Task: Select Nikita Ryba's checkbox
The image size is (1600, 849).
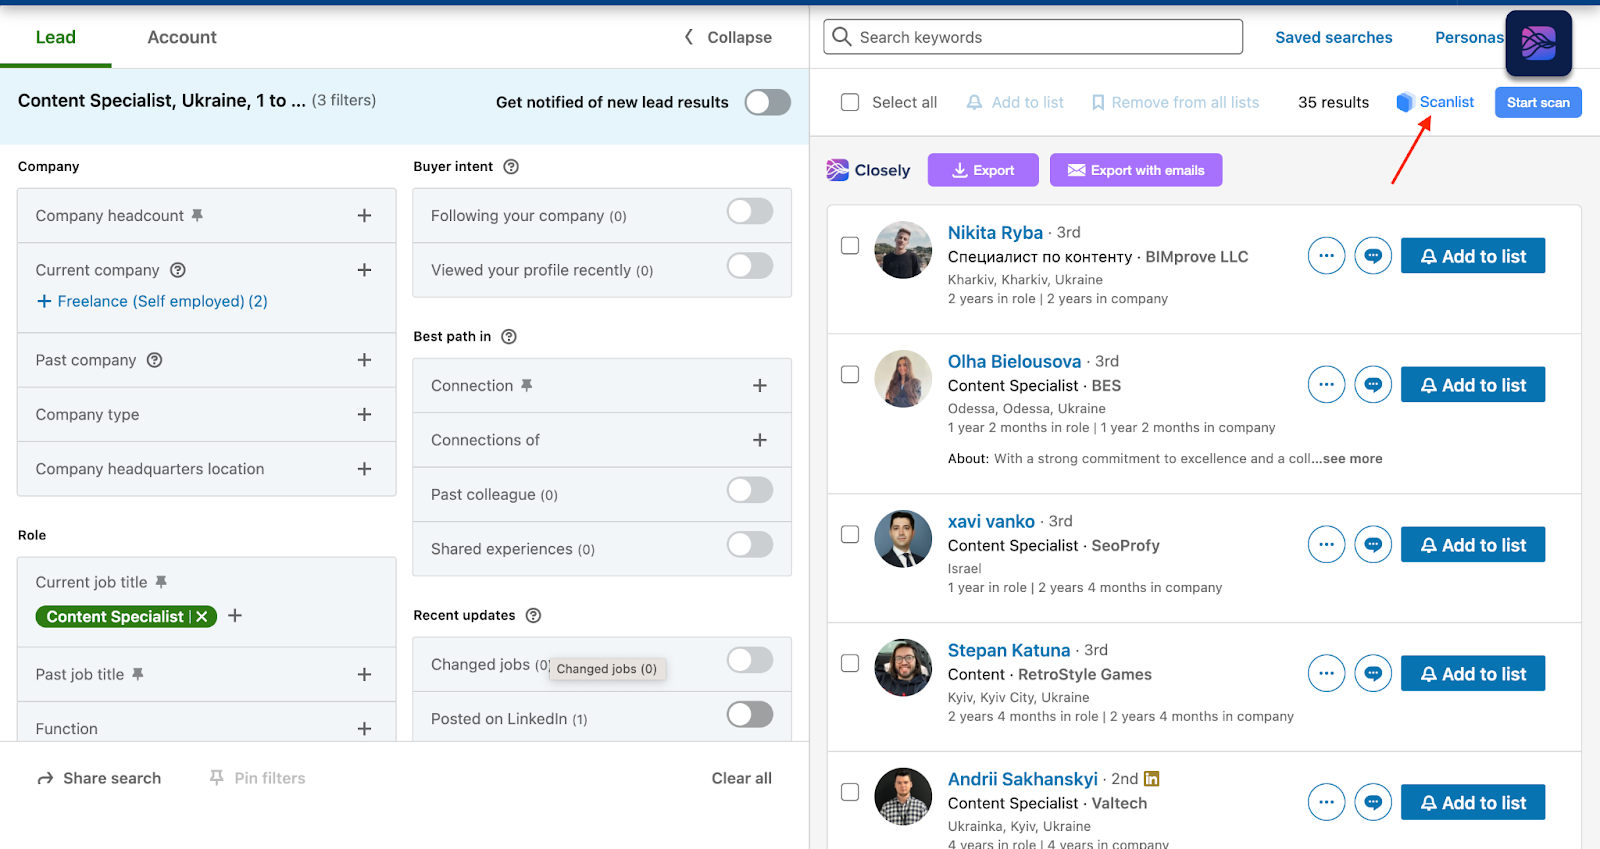Action: tap(850, 245)
